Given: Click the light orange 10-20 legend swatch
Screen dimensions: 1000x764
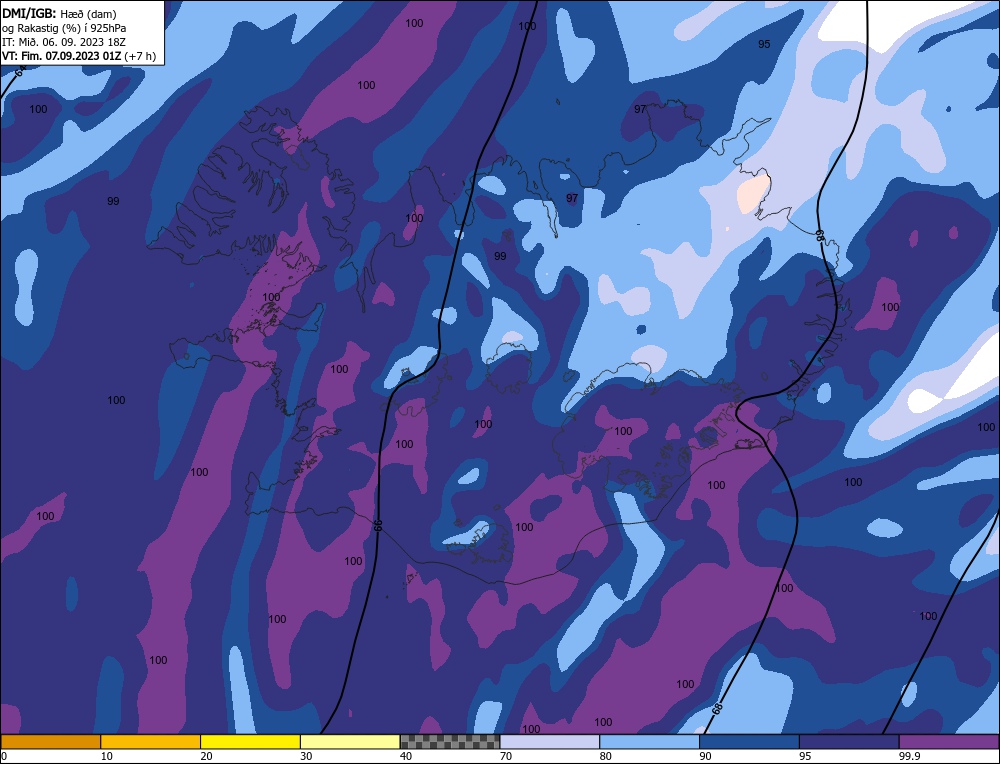Looking at the screenshot, I should click(x=151, y=742).
